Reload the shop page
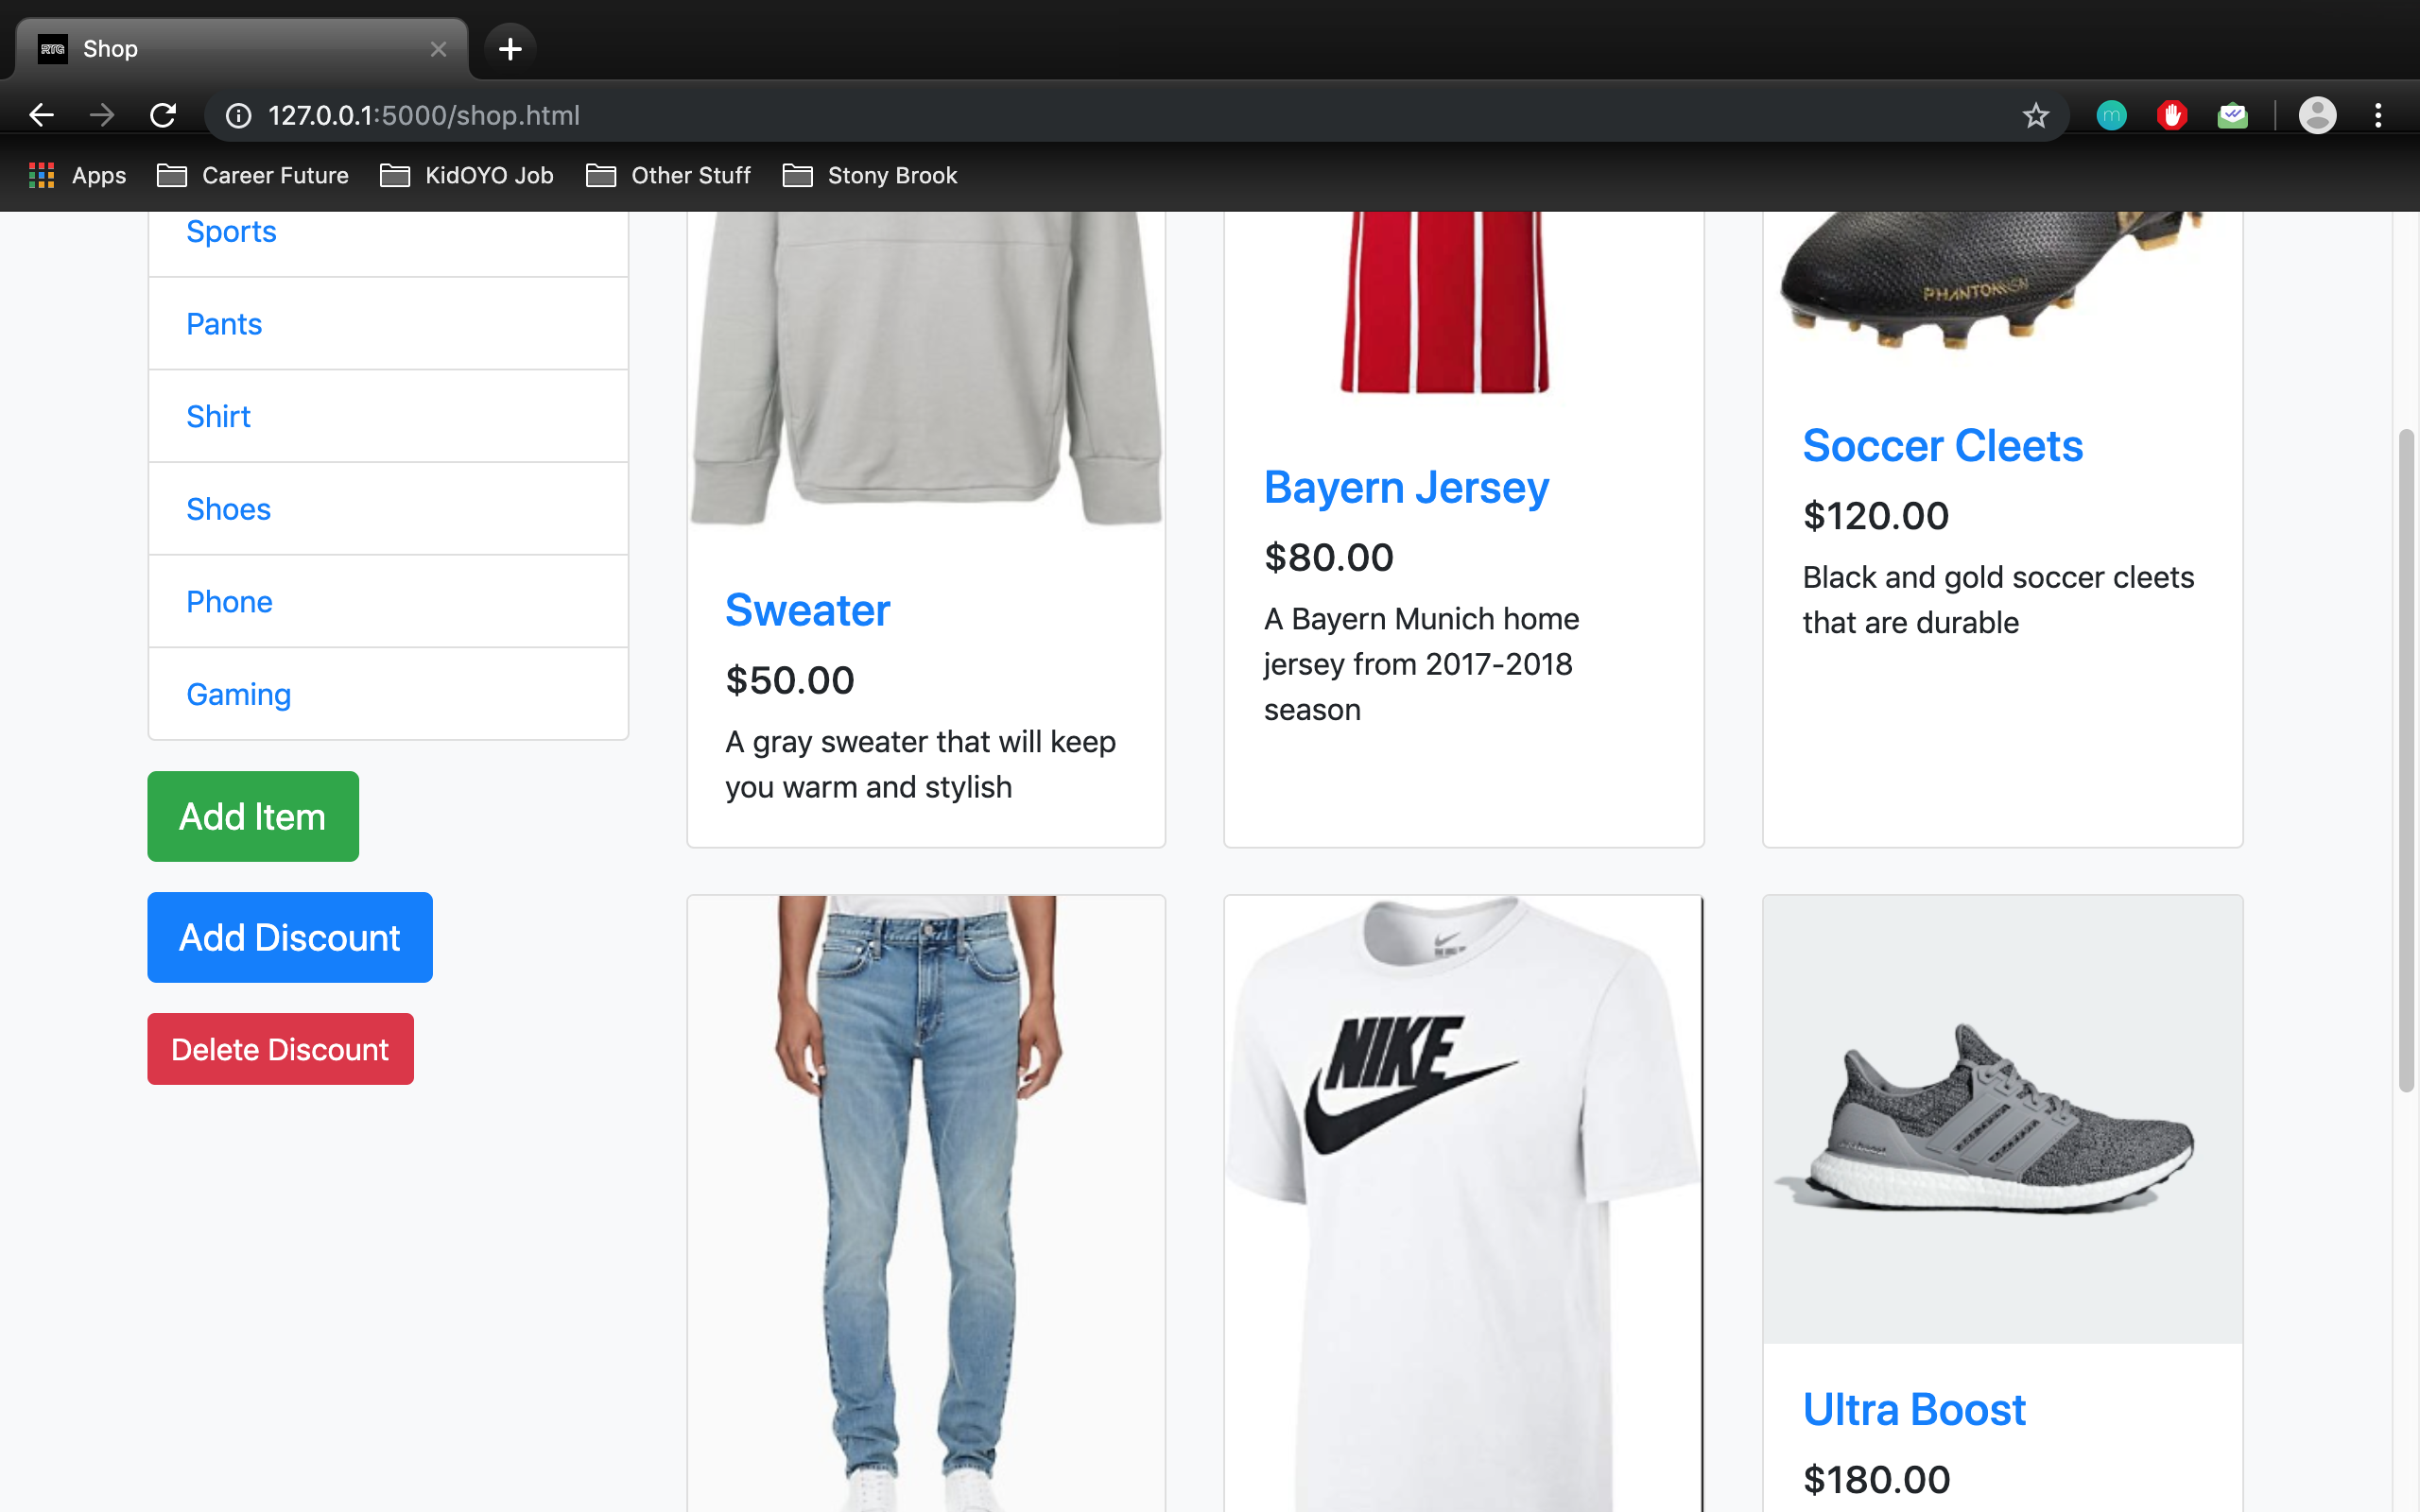This screenshot has height=1512, width=2420. [x=163, y=115]
